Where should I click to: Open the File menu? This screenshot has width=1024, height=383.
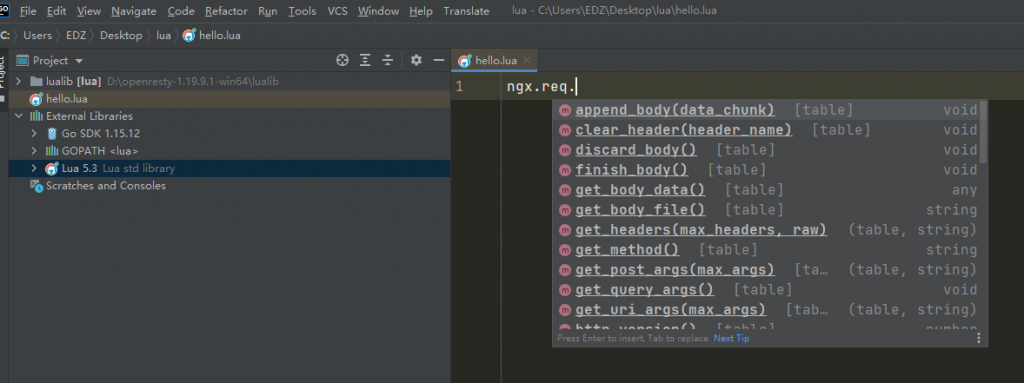click(x=28, y=11)
